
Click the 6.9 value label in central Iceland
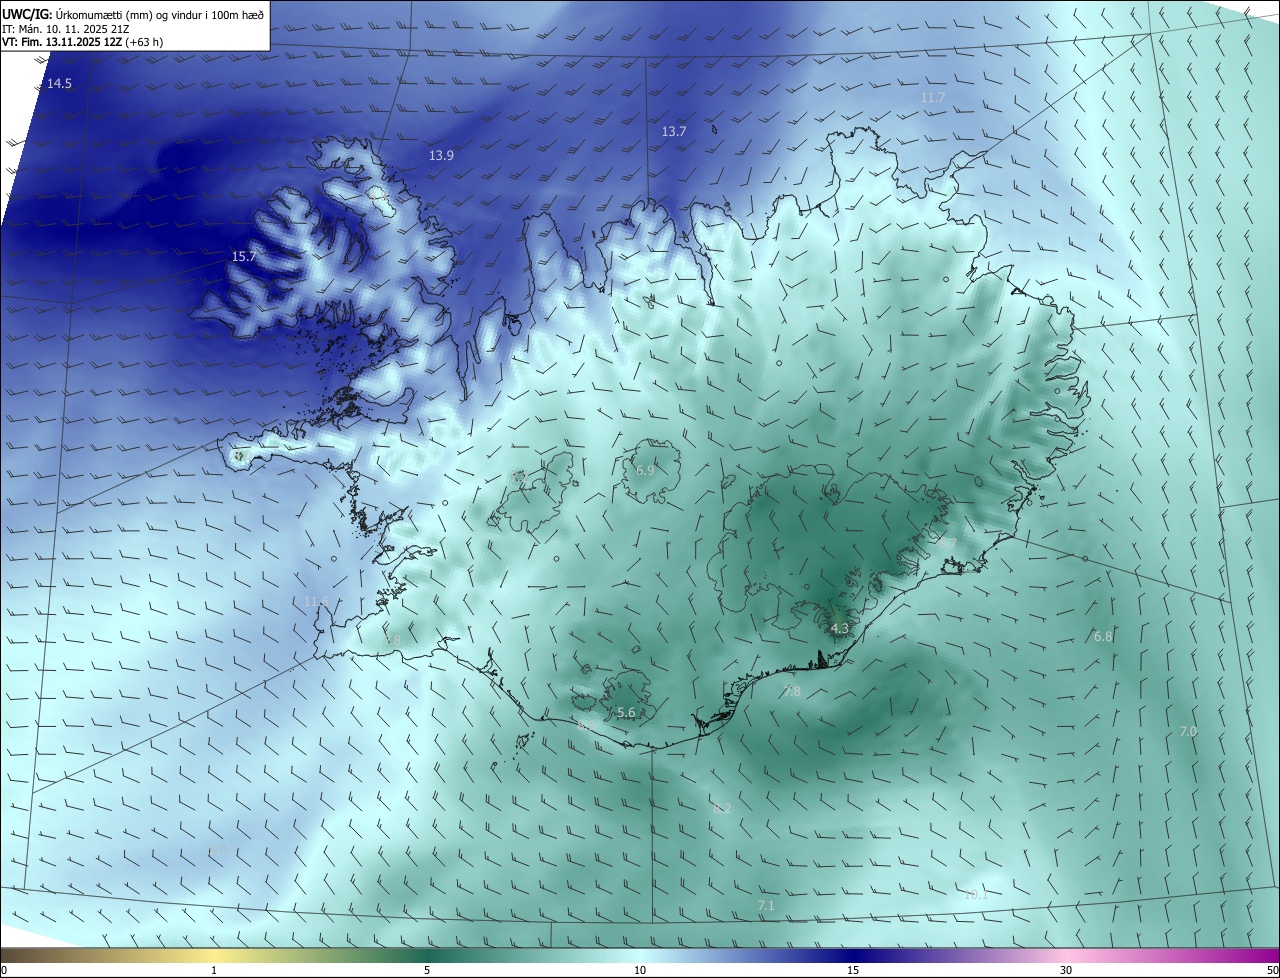click(645, 471)
